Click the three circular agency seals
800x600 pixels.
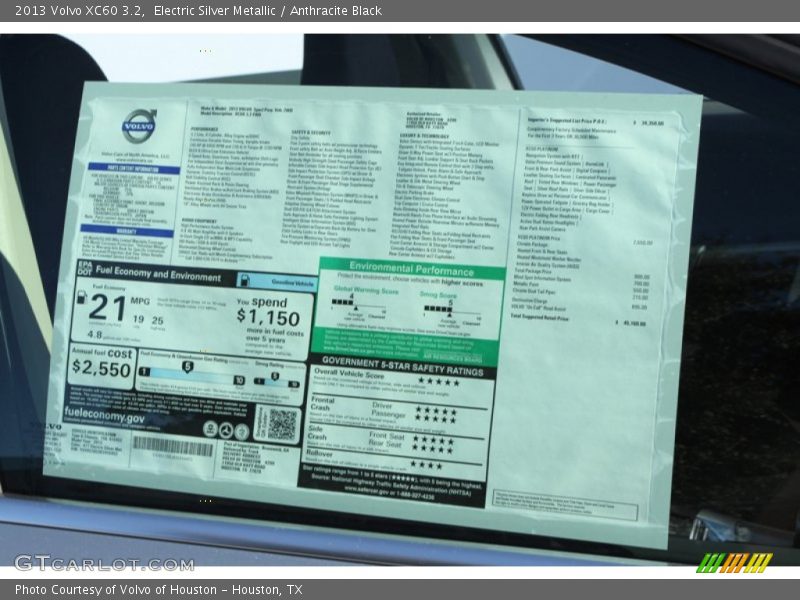click(x=224, y=429)
